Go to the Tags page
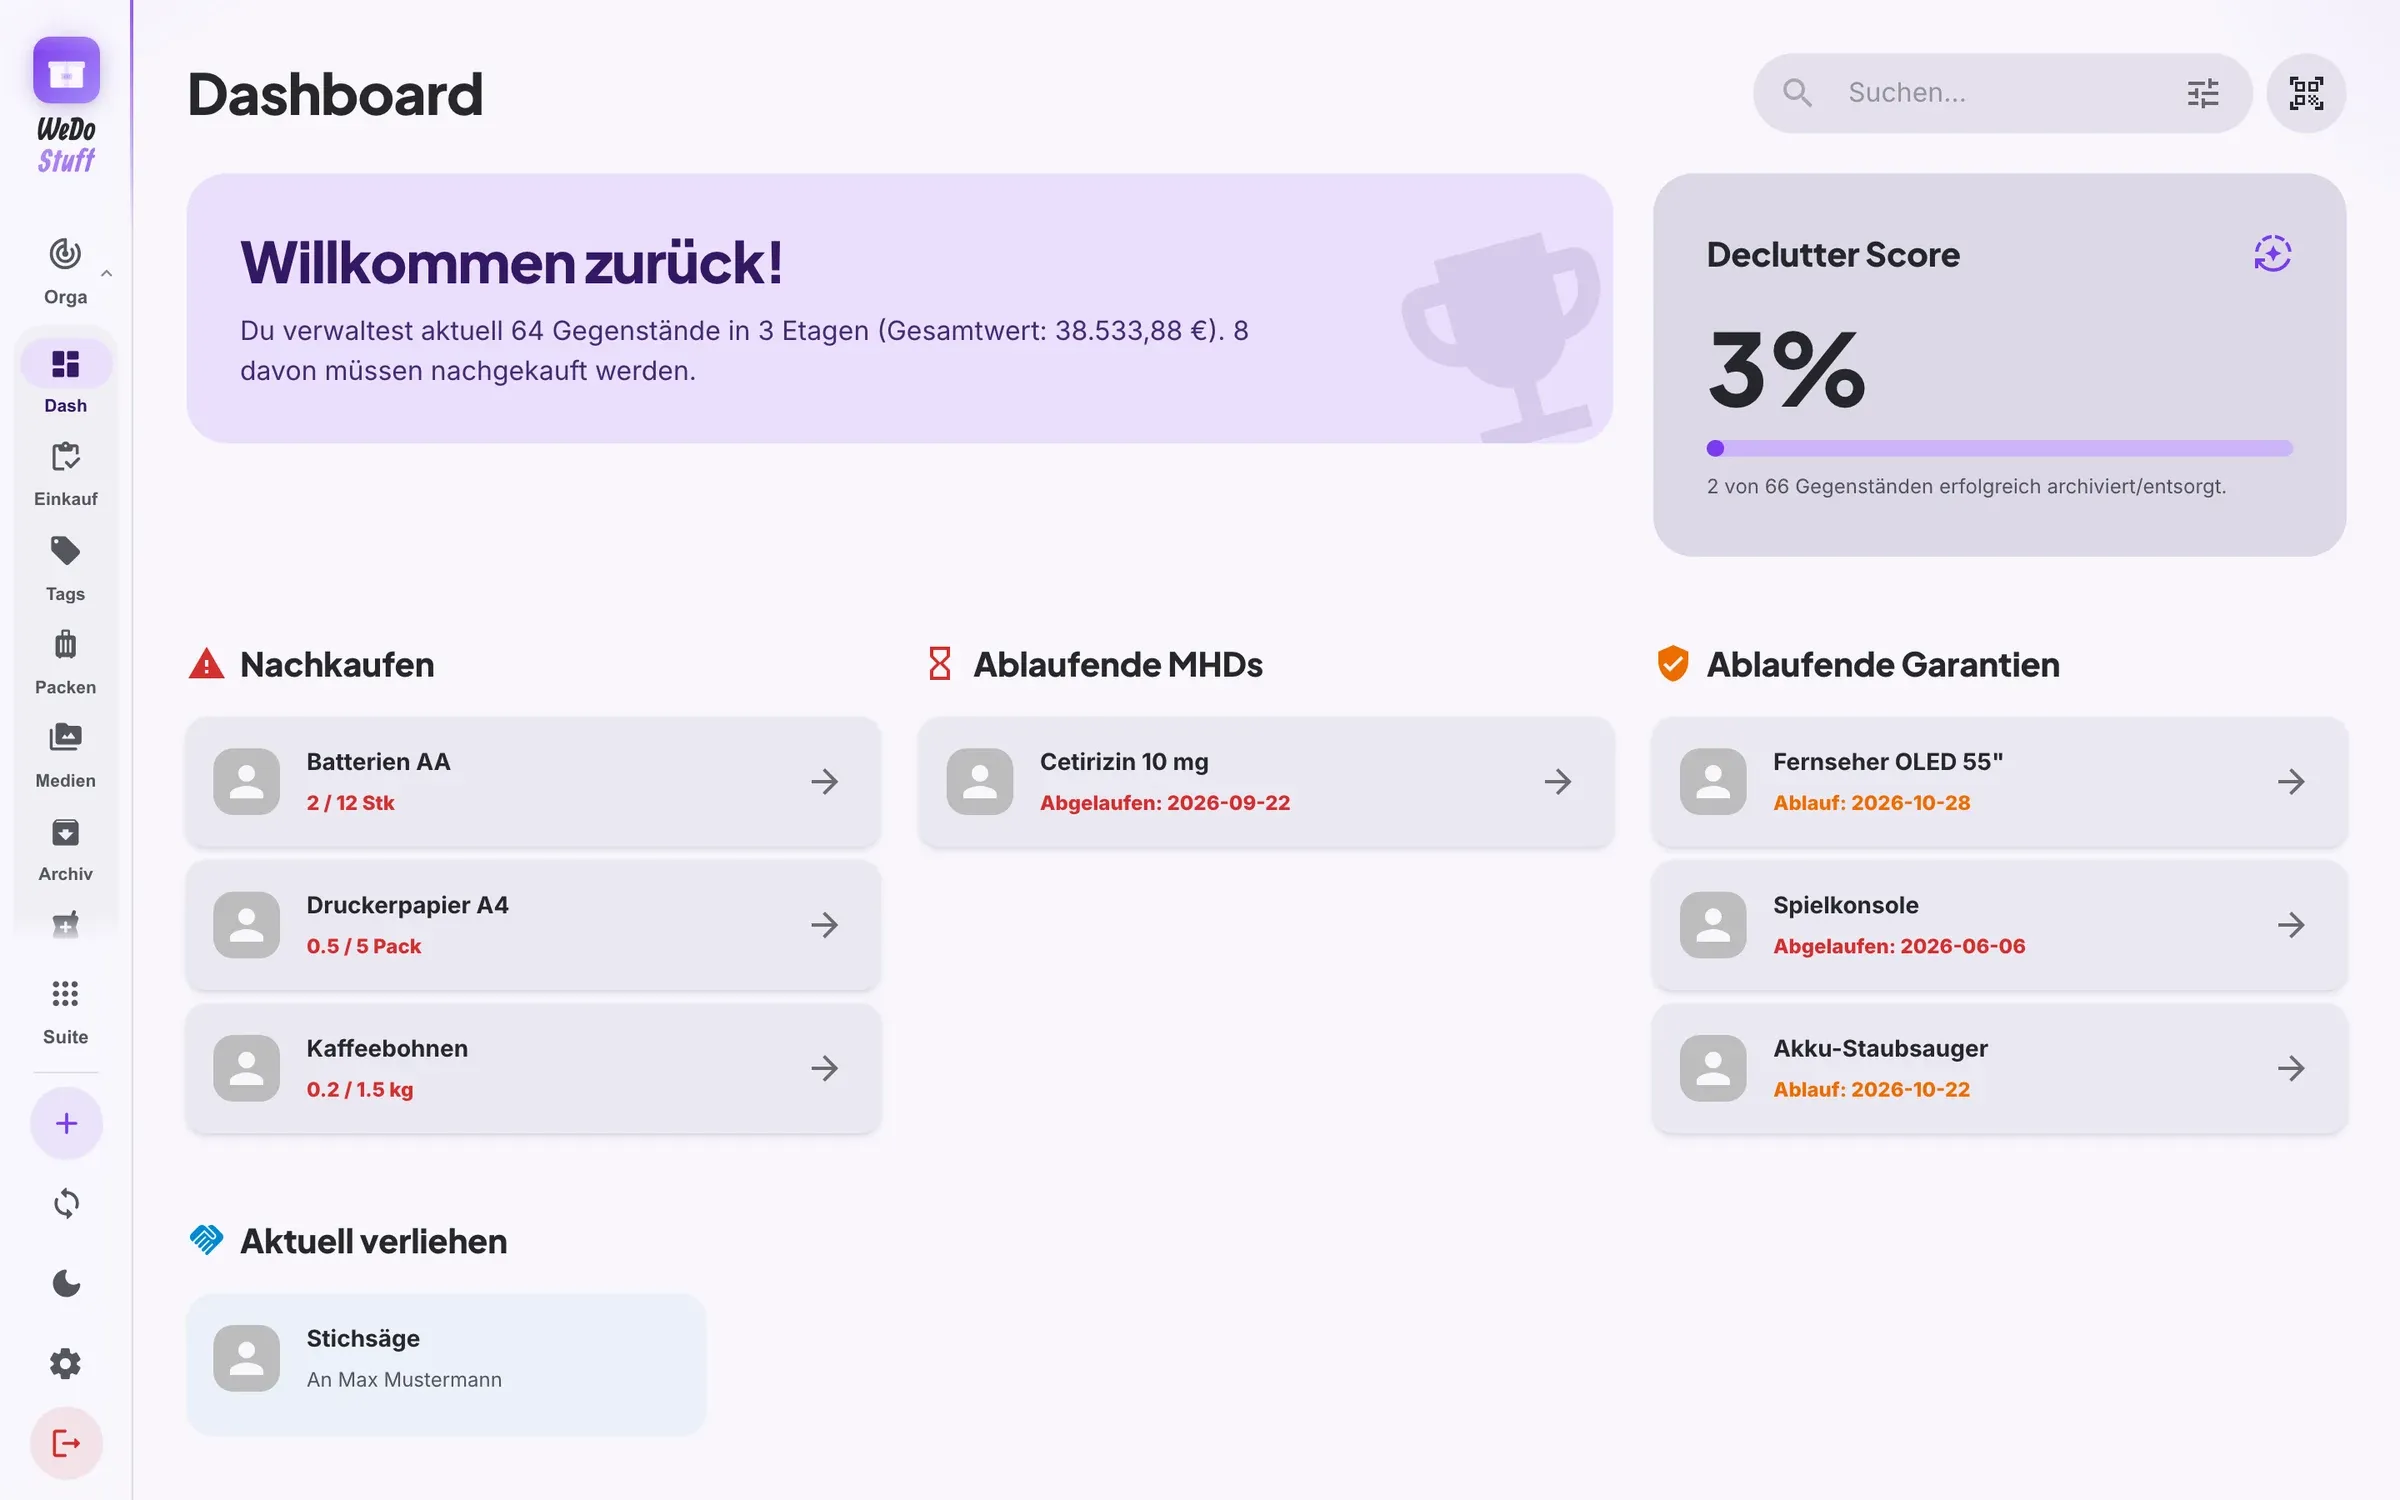2400x1500 pixels. (65, 568)
